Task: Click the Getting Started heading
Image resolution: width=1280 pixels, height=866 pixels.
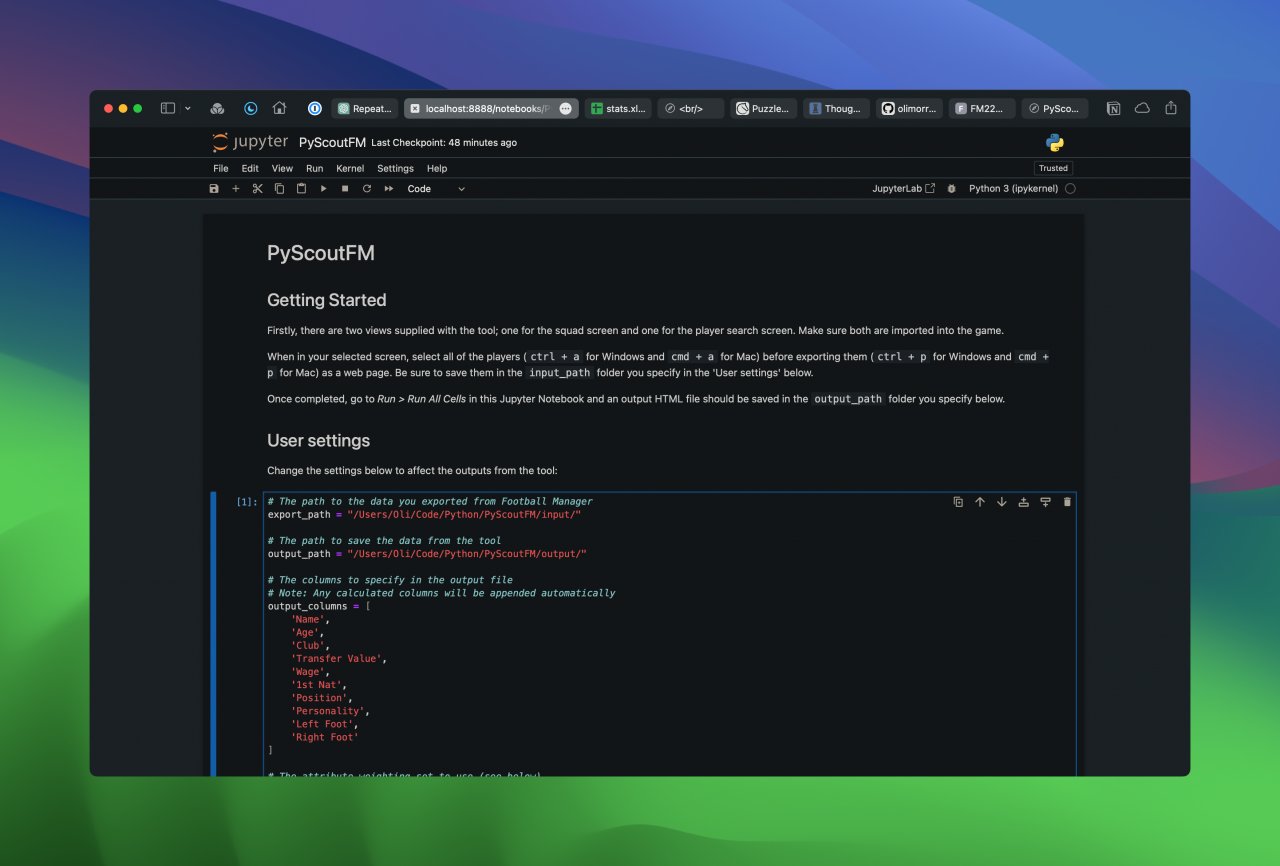Action: point(326,300)
